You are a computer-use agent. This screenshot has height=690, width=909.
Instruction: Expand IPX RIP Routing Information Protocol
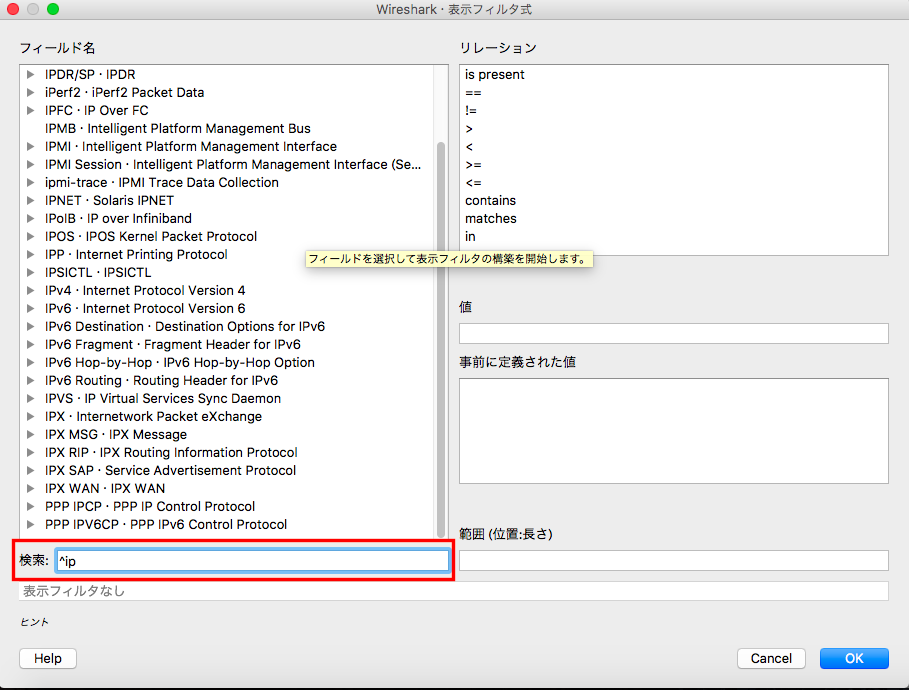coord(31,452)
